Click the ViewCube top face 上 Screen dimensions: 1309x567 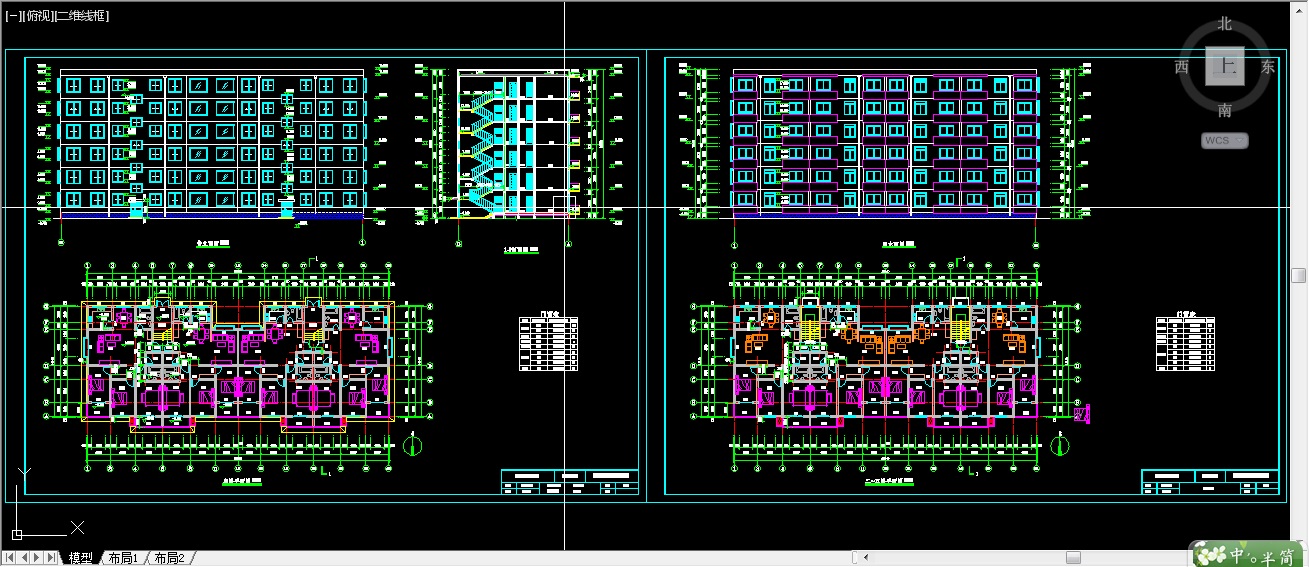tap(1225, 66)
